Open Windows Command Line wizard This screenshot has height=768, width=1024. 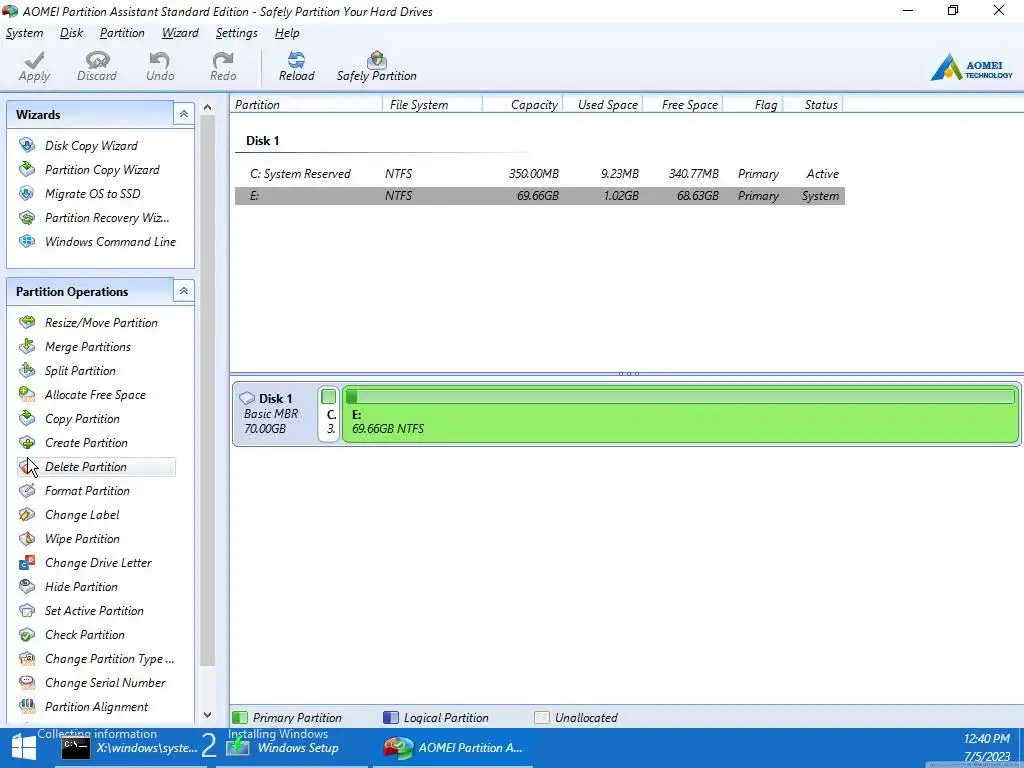pos(110,242)
